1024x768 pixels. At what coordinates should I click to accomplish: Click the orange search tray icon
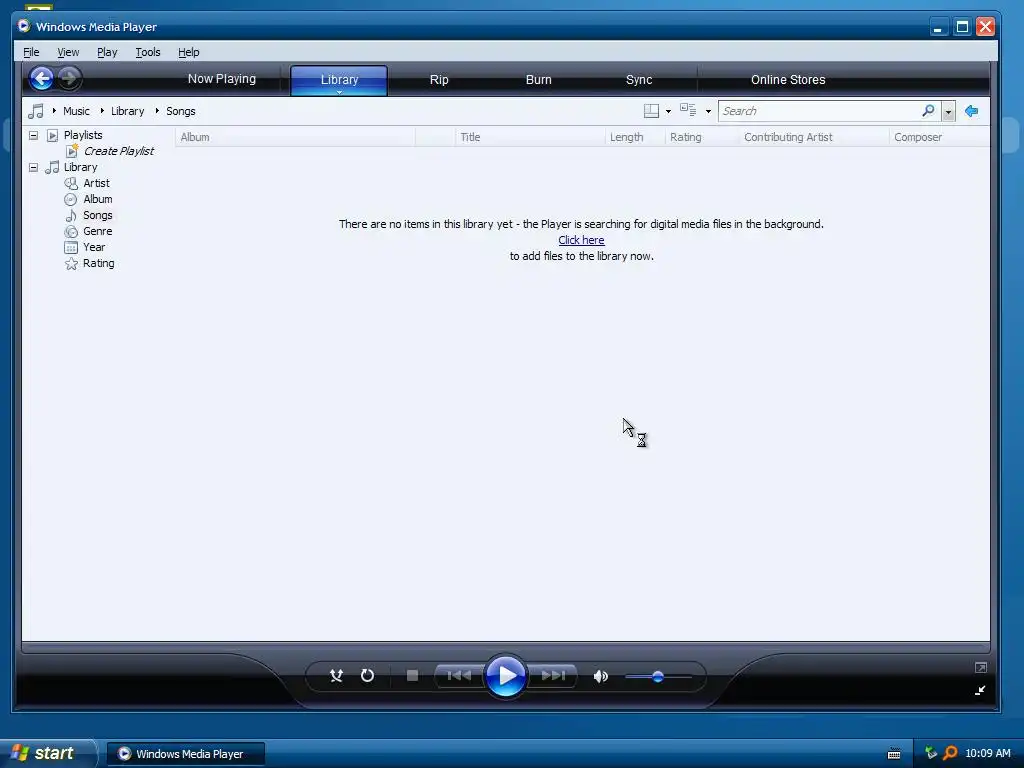coord(950,753)
